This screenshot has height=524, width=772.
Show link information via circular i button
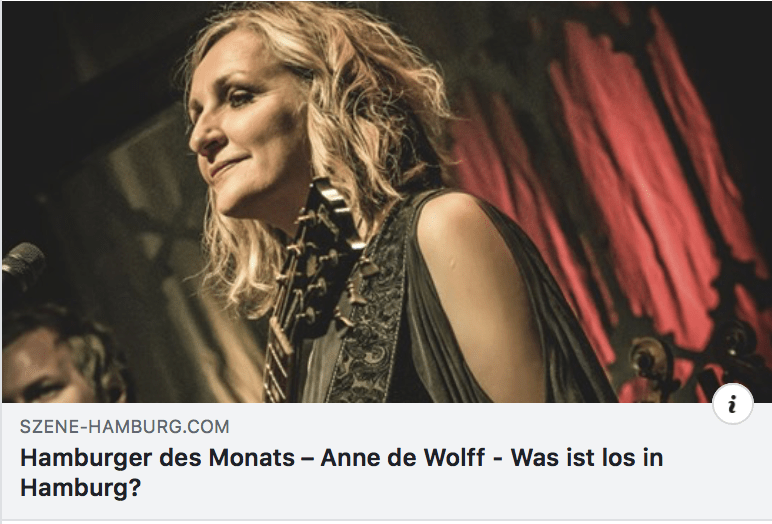[x=733, y=403]
